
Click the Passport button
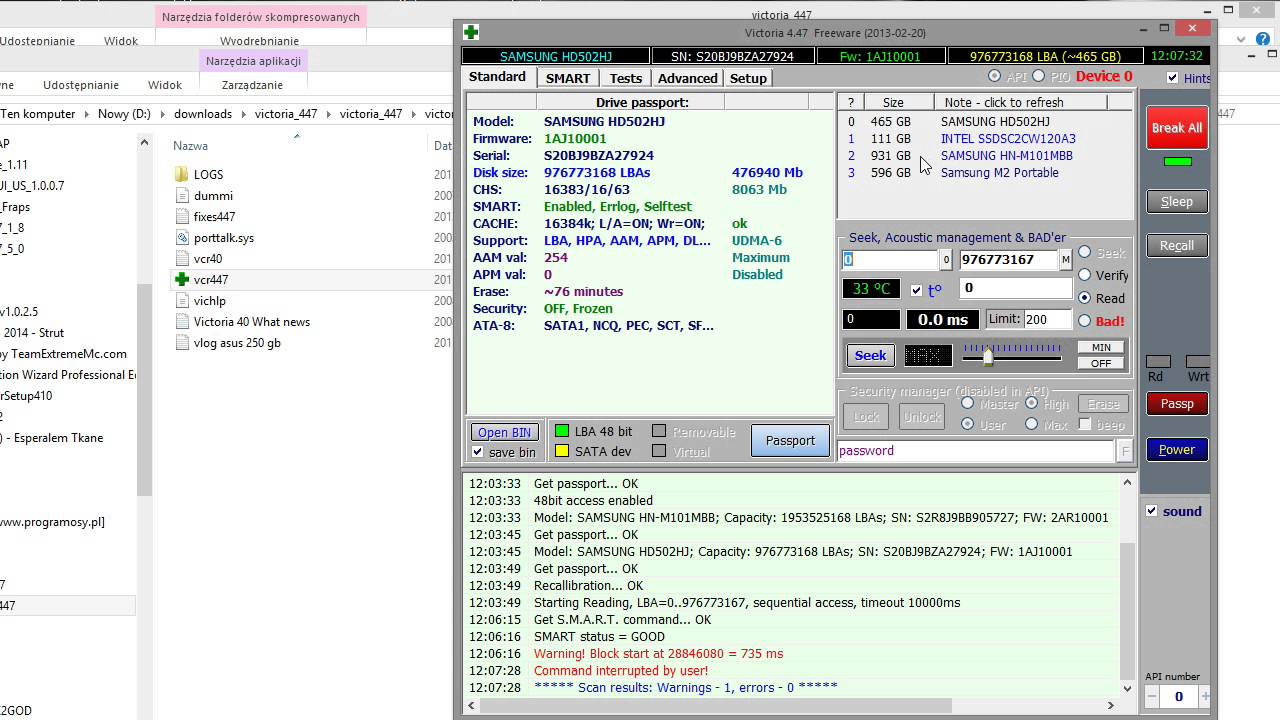790,441
